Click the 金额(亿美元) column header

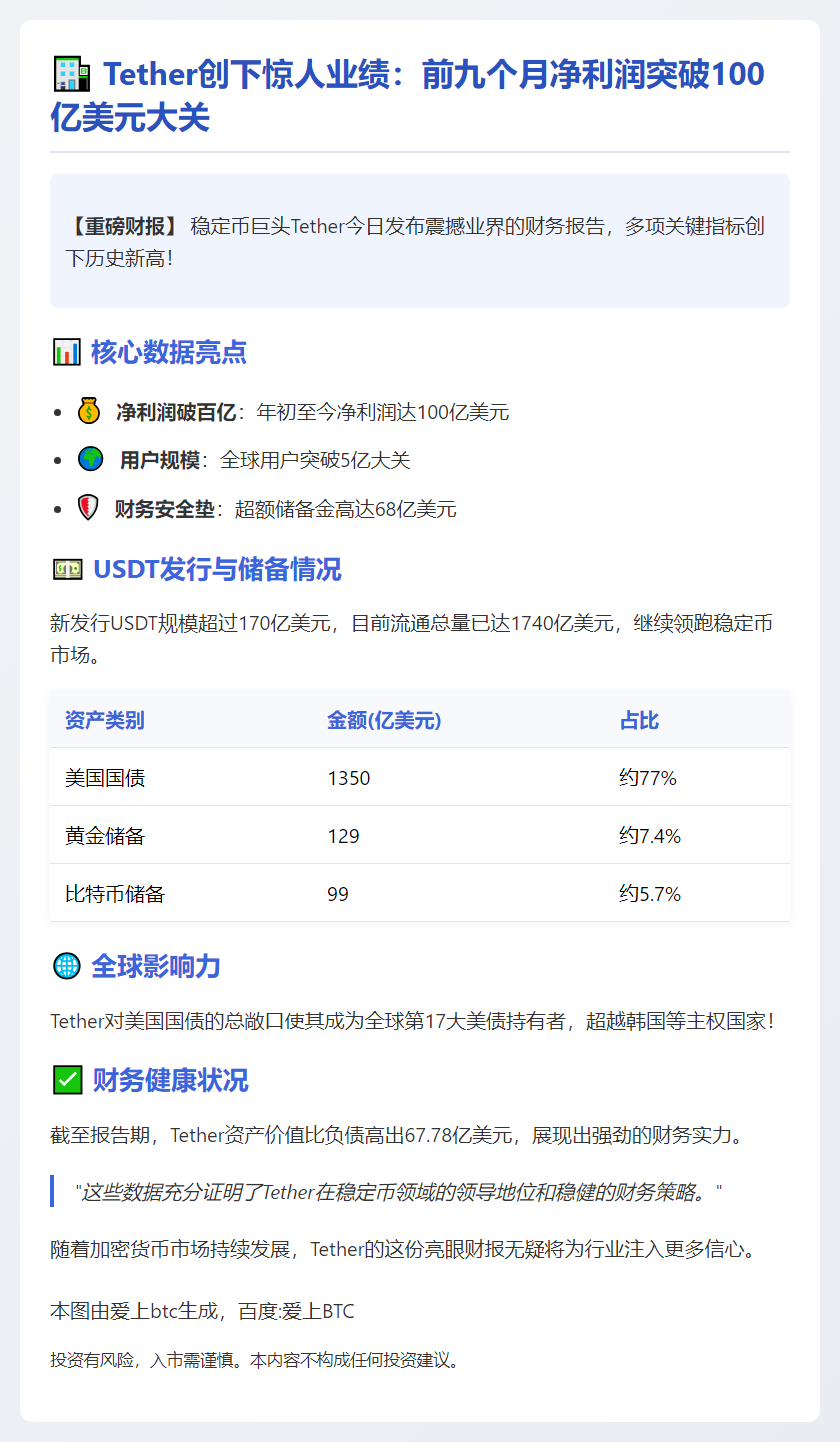pos(383,720)
